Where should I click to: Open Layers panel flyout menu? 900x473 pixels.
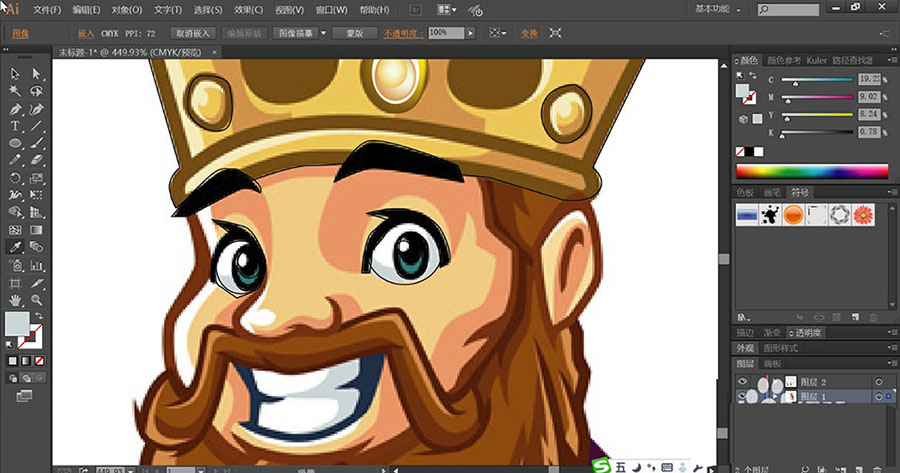[x=891, y=363]
